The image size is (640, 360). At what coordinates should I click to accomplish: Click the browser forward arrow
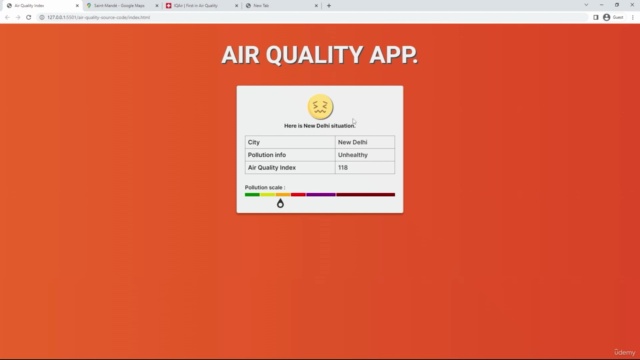pos(18,17)
